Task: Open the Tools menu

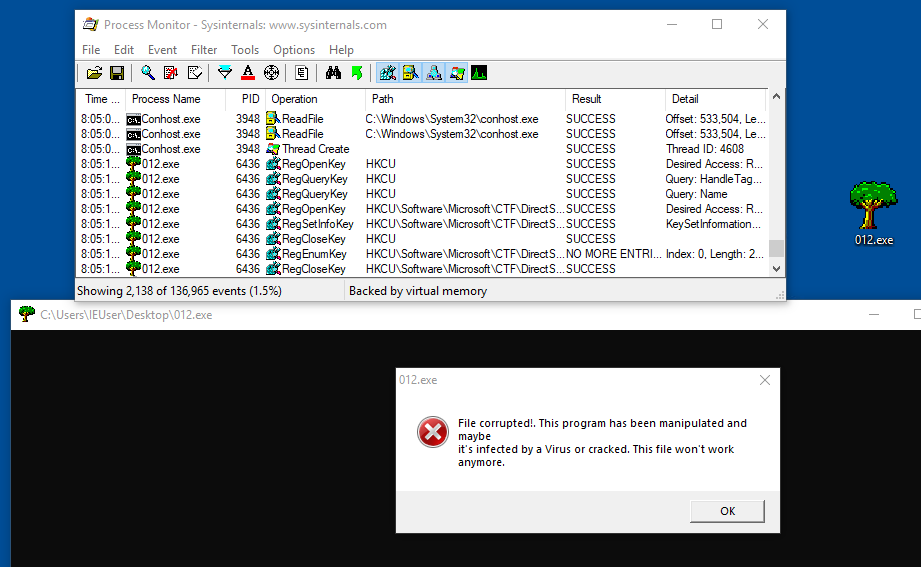Action: click(245, 50)
